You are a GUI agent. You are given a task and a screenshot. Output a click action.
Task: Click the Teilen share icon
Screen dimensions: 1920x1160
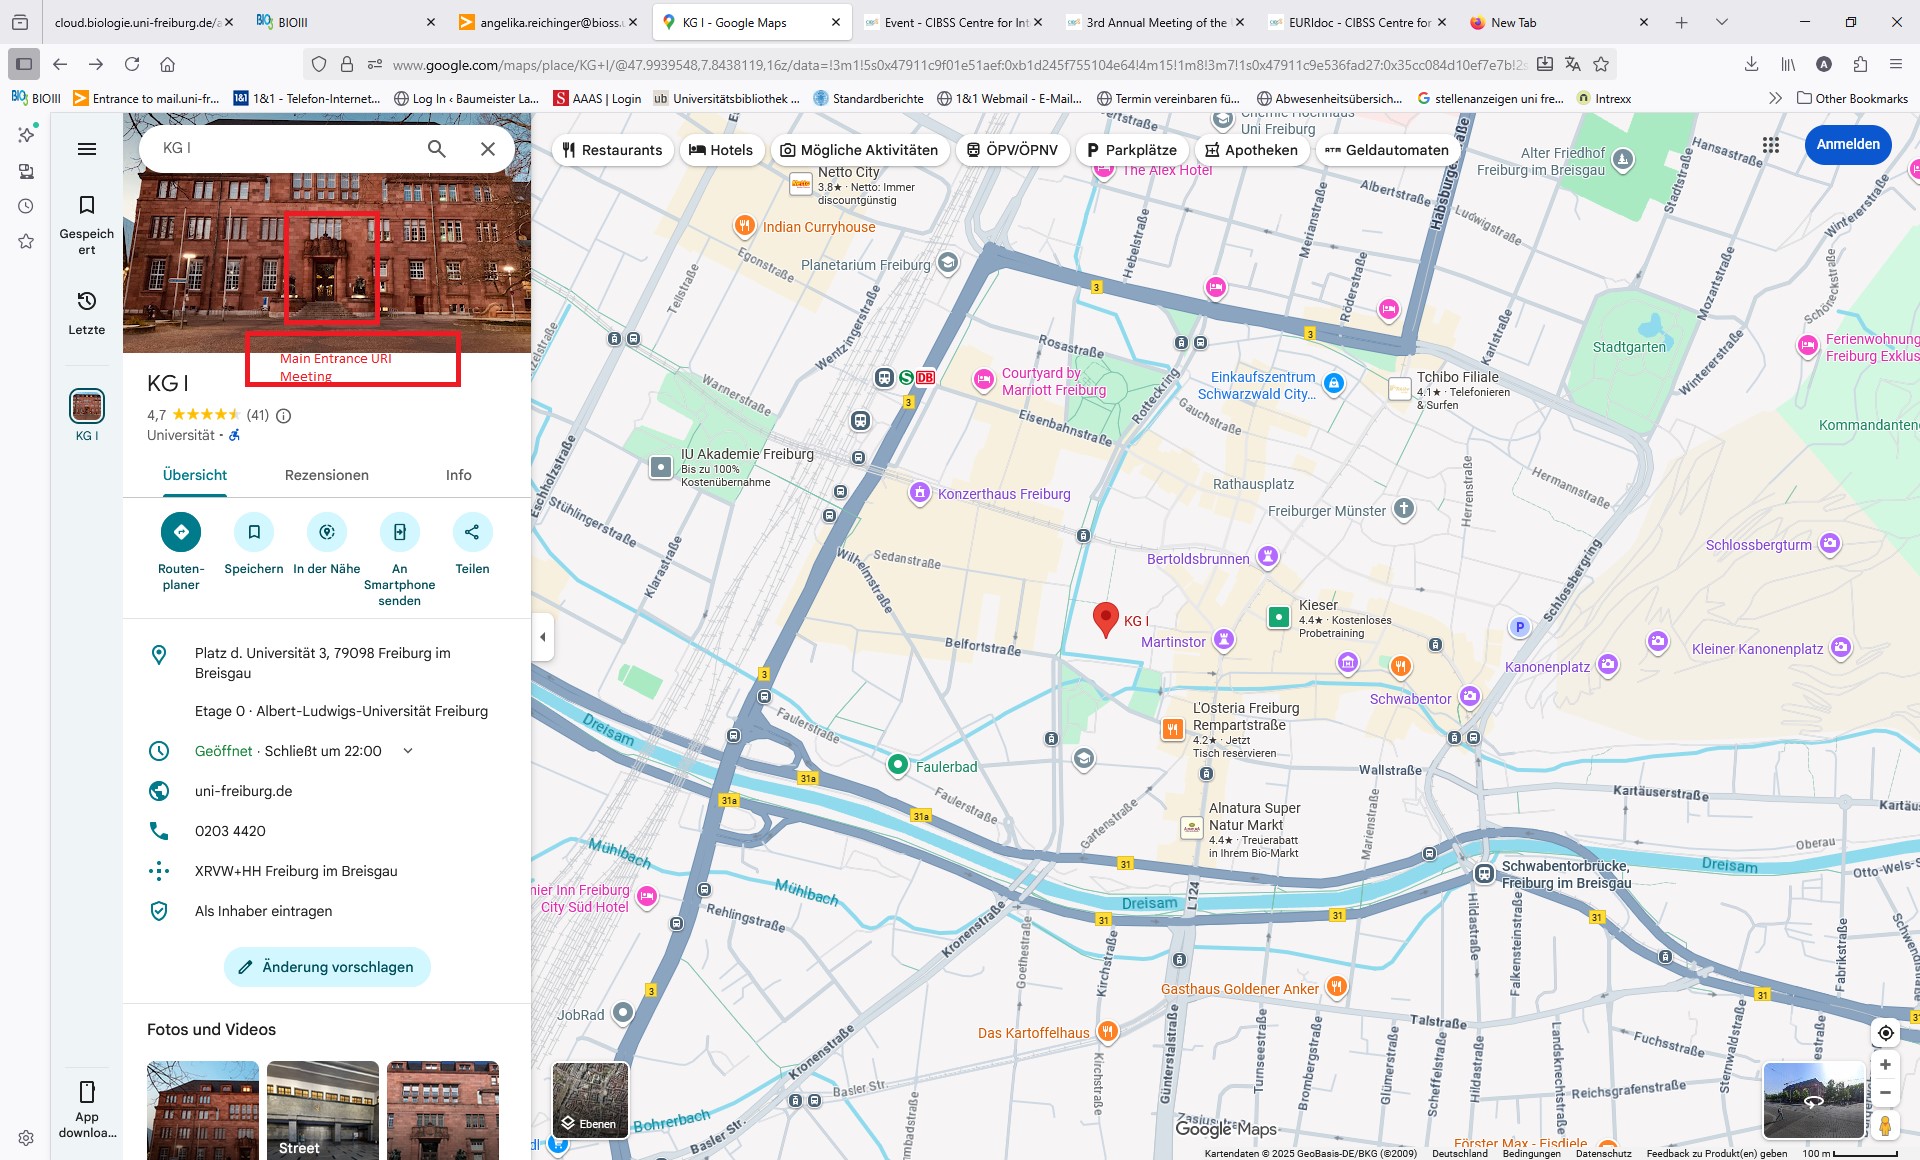click(x=472, y=532)
